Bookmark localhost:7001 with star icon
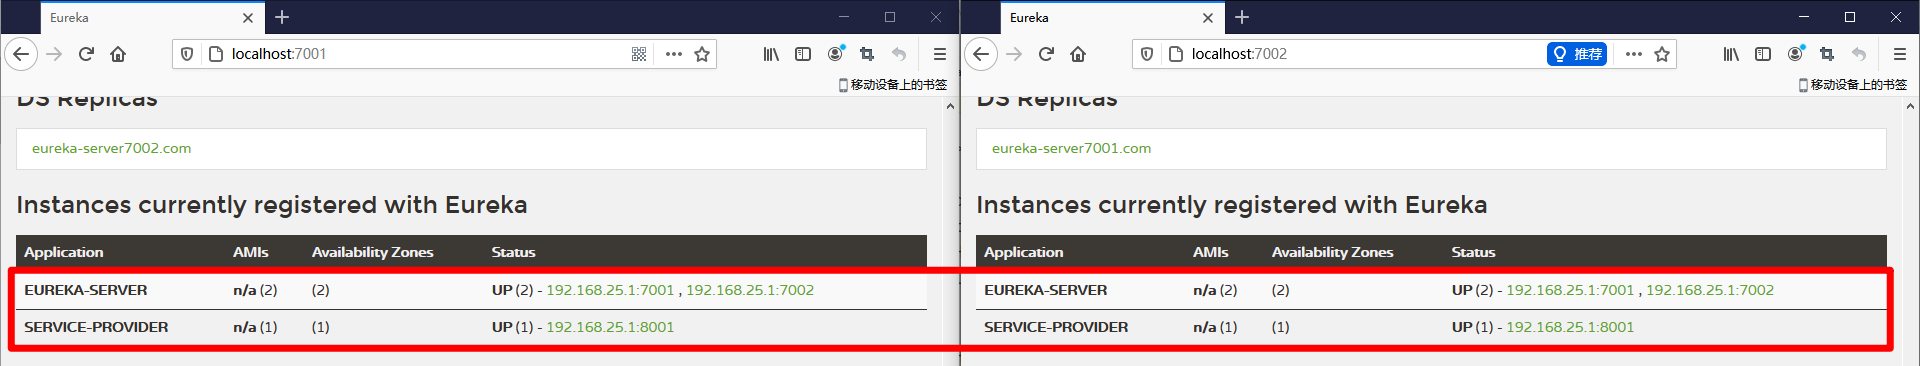This screenshot has height=366, width=1920. (702, 54)
